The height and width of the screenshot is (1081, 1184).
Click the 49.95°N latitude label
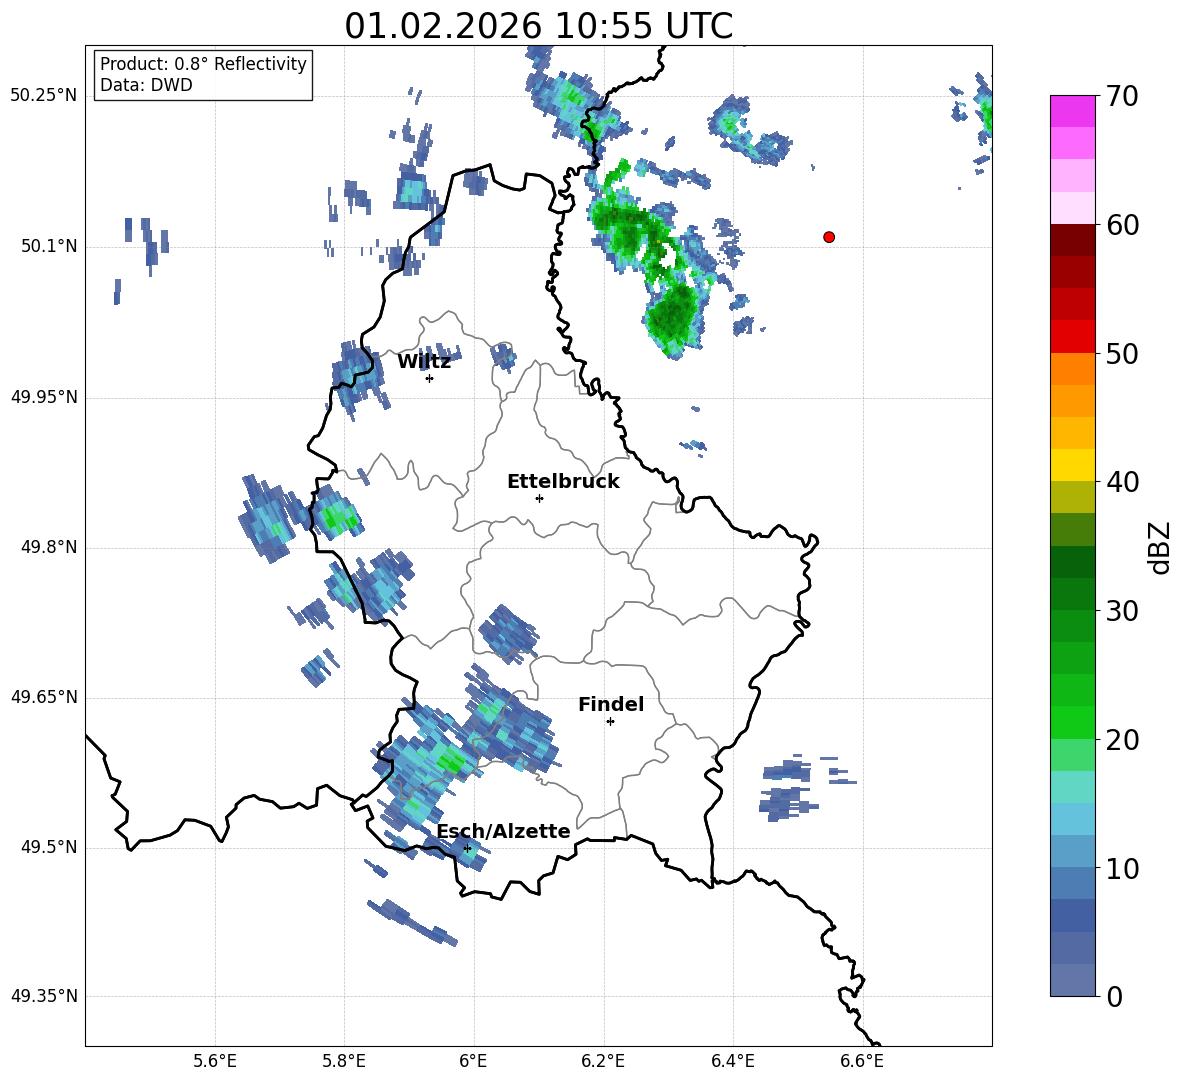click(44, 397)
